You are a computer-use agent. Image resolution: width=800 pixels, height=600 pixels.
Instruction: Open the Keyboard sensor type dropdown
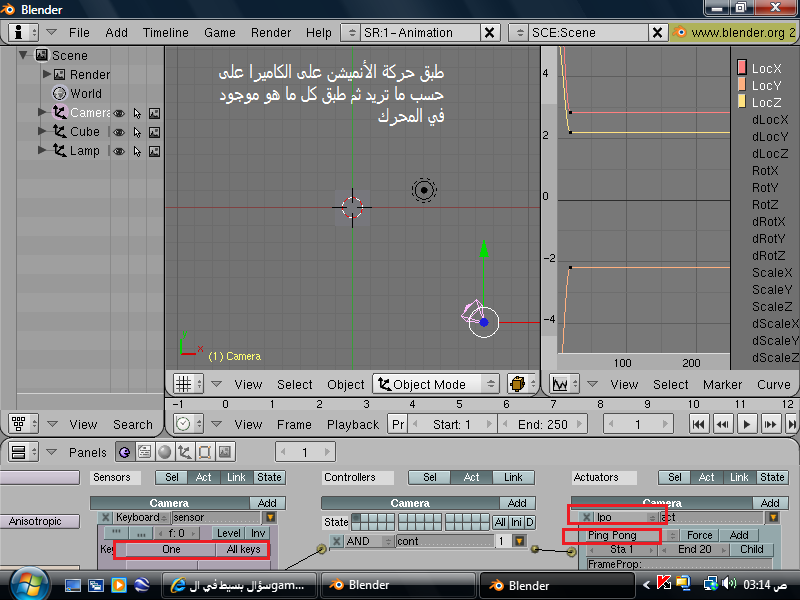click(x=141, y=517)
